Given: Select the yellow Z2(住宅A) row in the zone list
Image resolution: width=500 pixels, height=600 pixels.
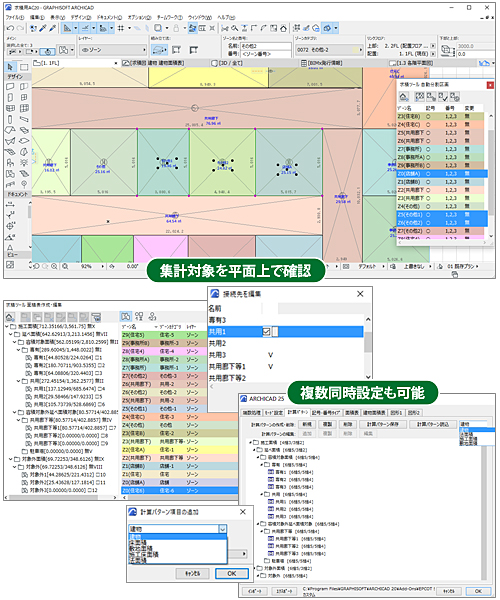Looking at the screenshot, I should [179, 450].
